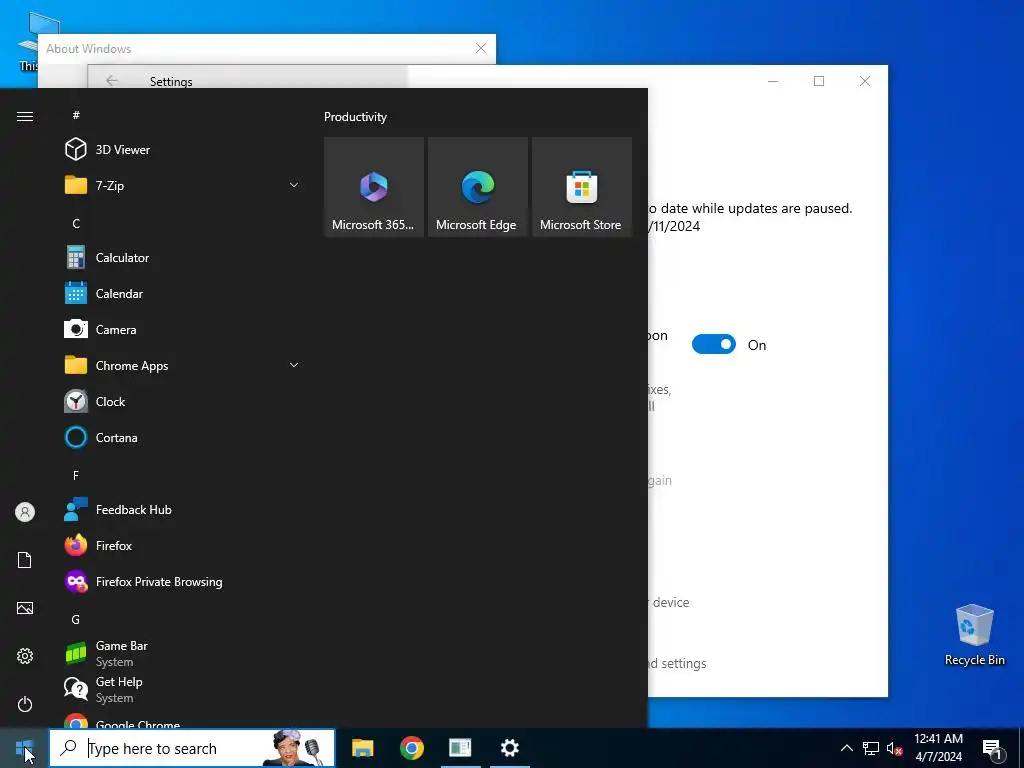Screen dimensions: 1024x768
Task: Switch to Settings on the taskbar
Action: (509, 748)
